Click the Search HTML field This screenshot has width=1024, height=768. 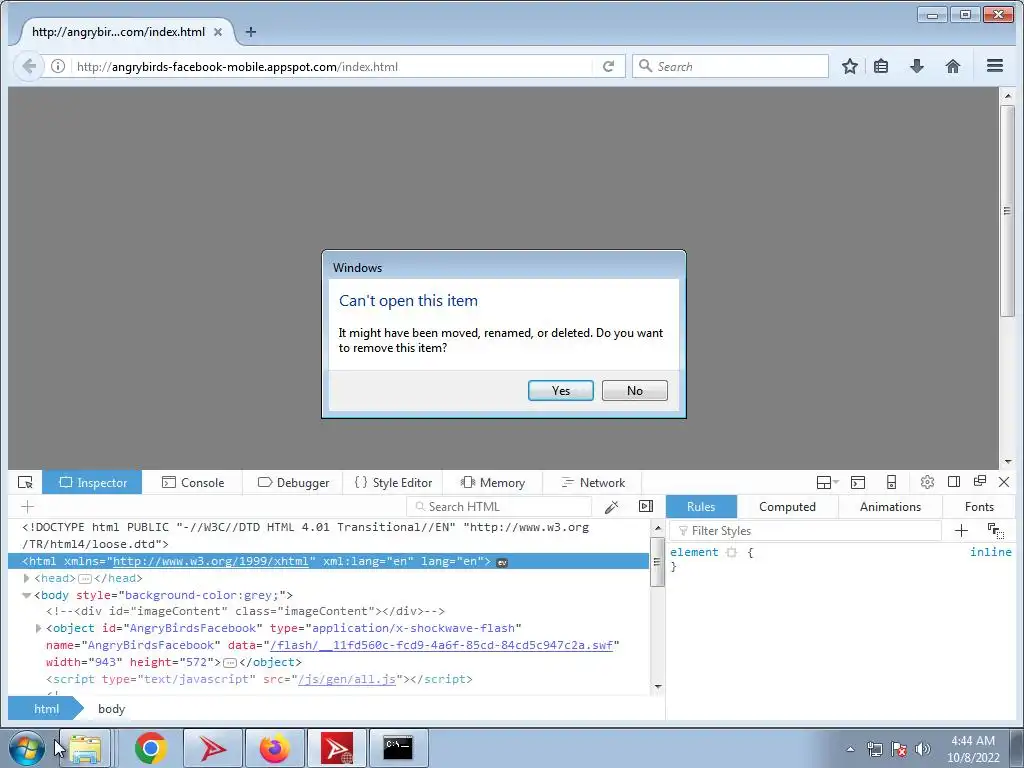coord(499,507)
